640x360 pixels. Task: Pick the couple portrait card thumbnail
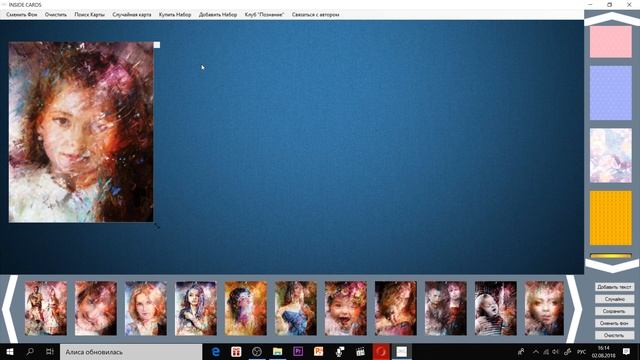(446, 308)
